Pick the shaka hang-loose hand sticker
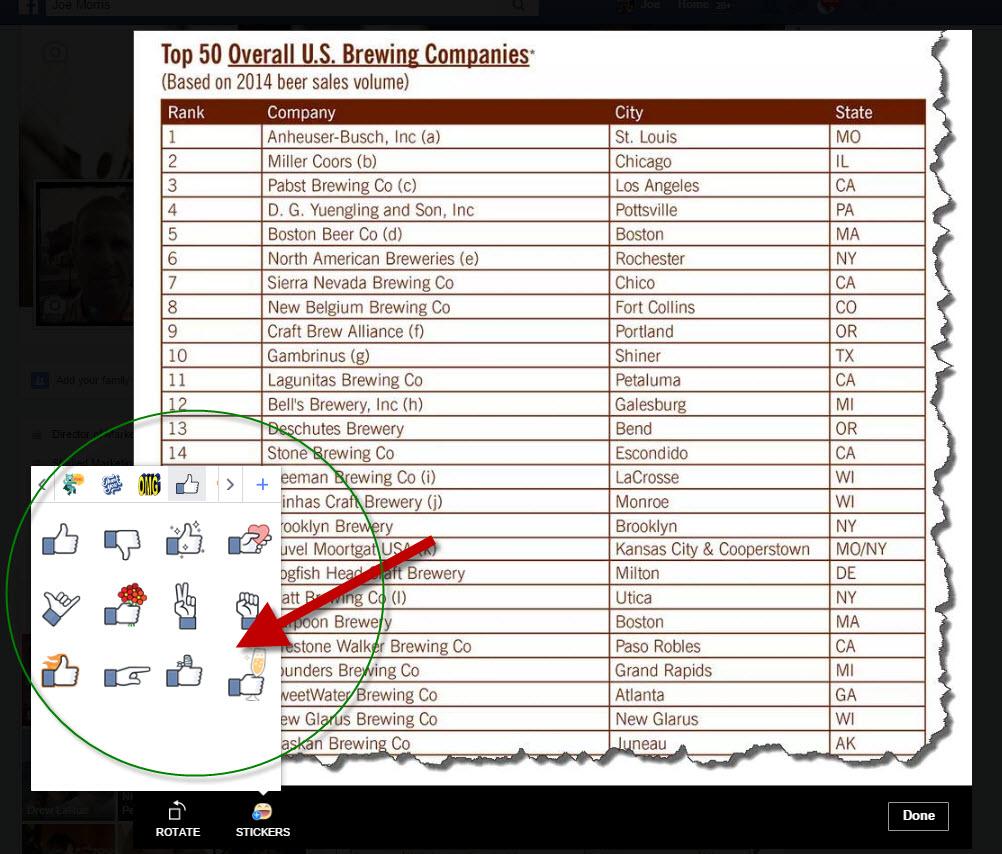Viewport: 1002px width, 854px height. [x=61, y=608]
